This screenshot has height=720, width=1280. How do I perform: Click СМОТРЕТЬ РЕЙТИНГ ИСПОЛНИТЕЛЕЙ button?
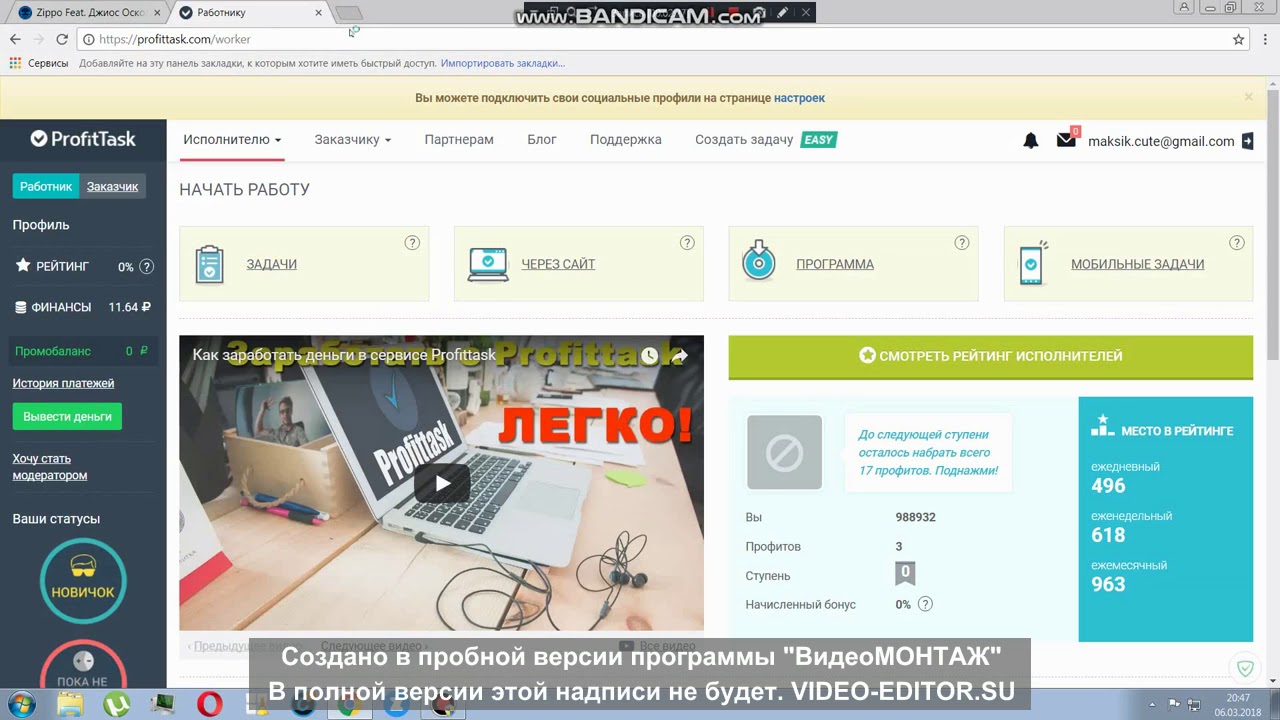(x=991, y=356)
